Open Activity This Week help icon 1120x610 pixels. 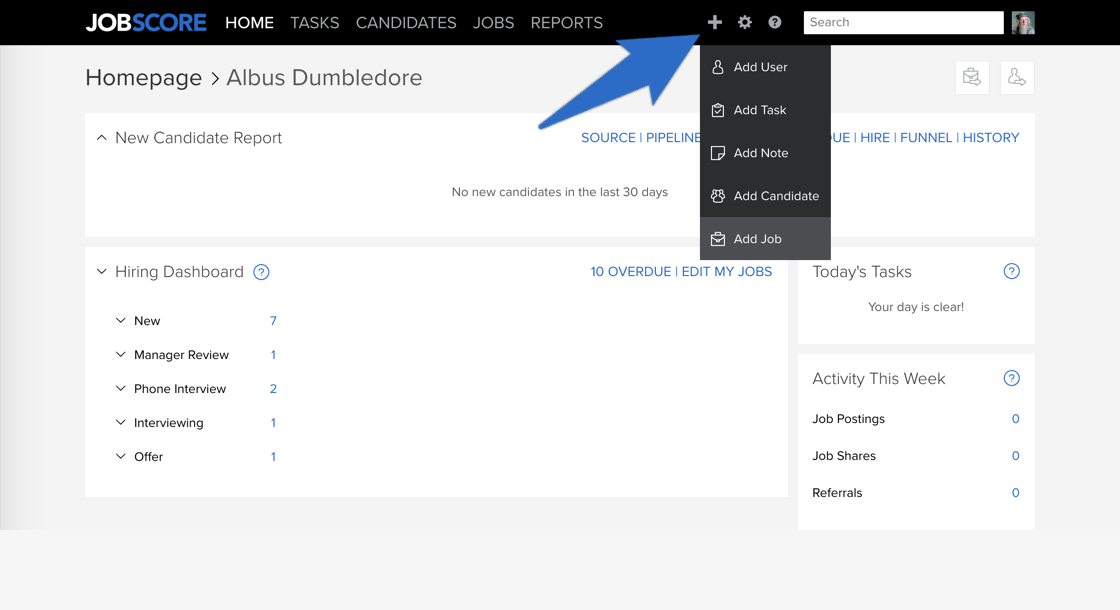[1011, 379]
